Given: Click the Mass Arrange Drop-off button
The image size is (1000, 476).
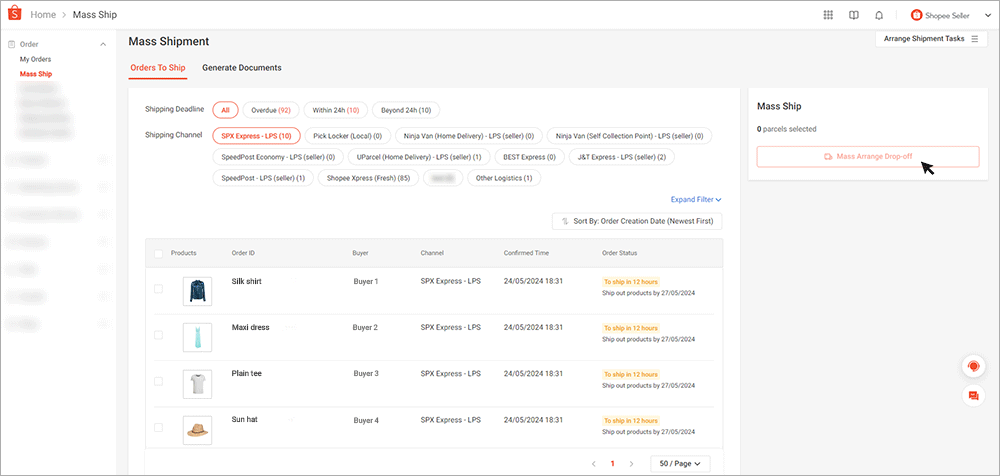Looking at the screenshot, I should [867, 157].
